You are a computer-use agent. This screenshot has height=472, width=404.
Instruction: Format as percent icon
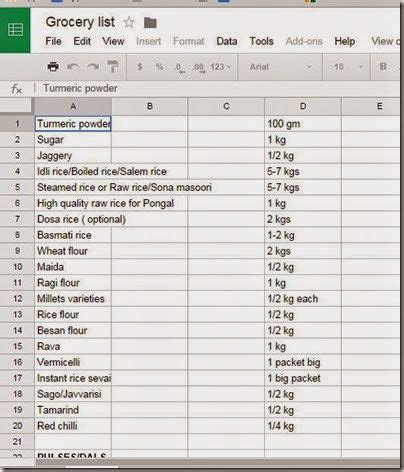pos(160,67)
